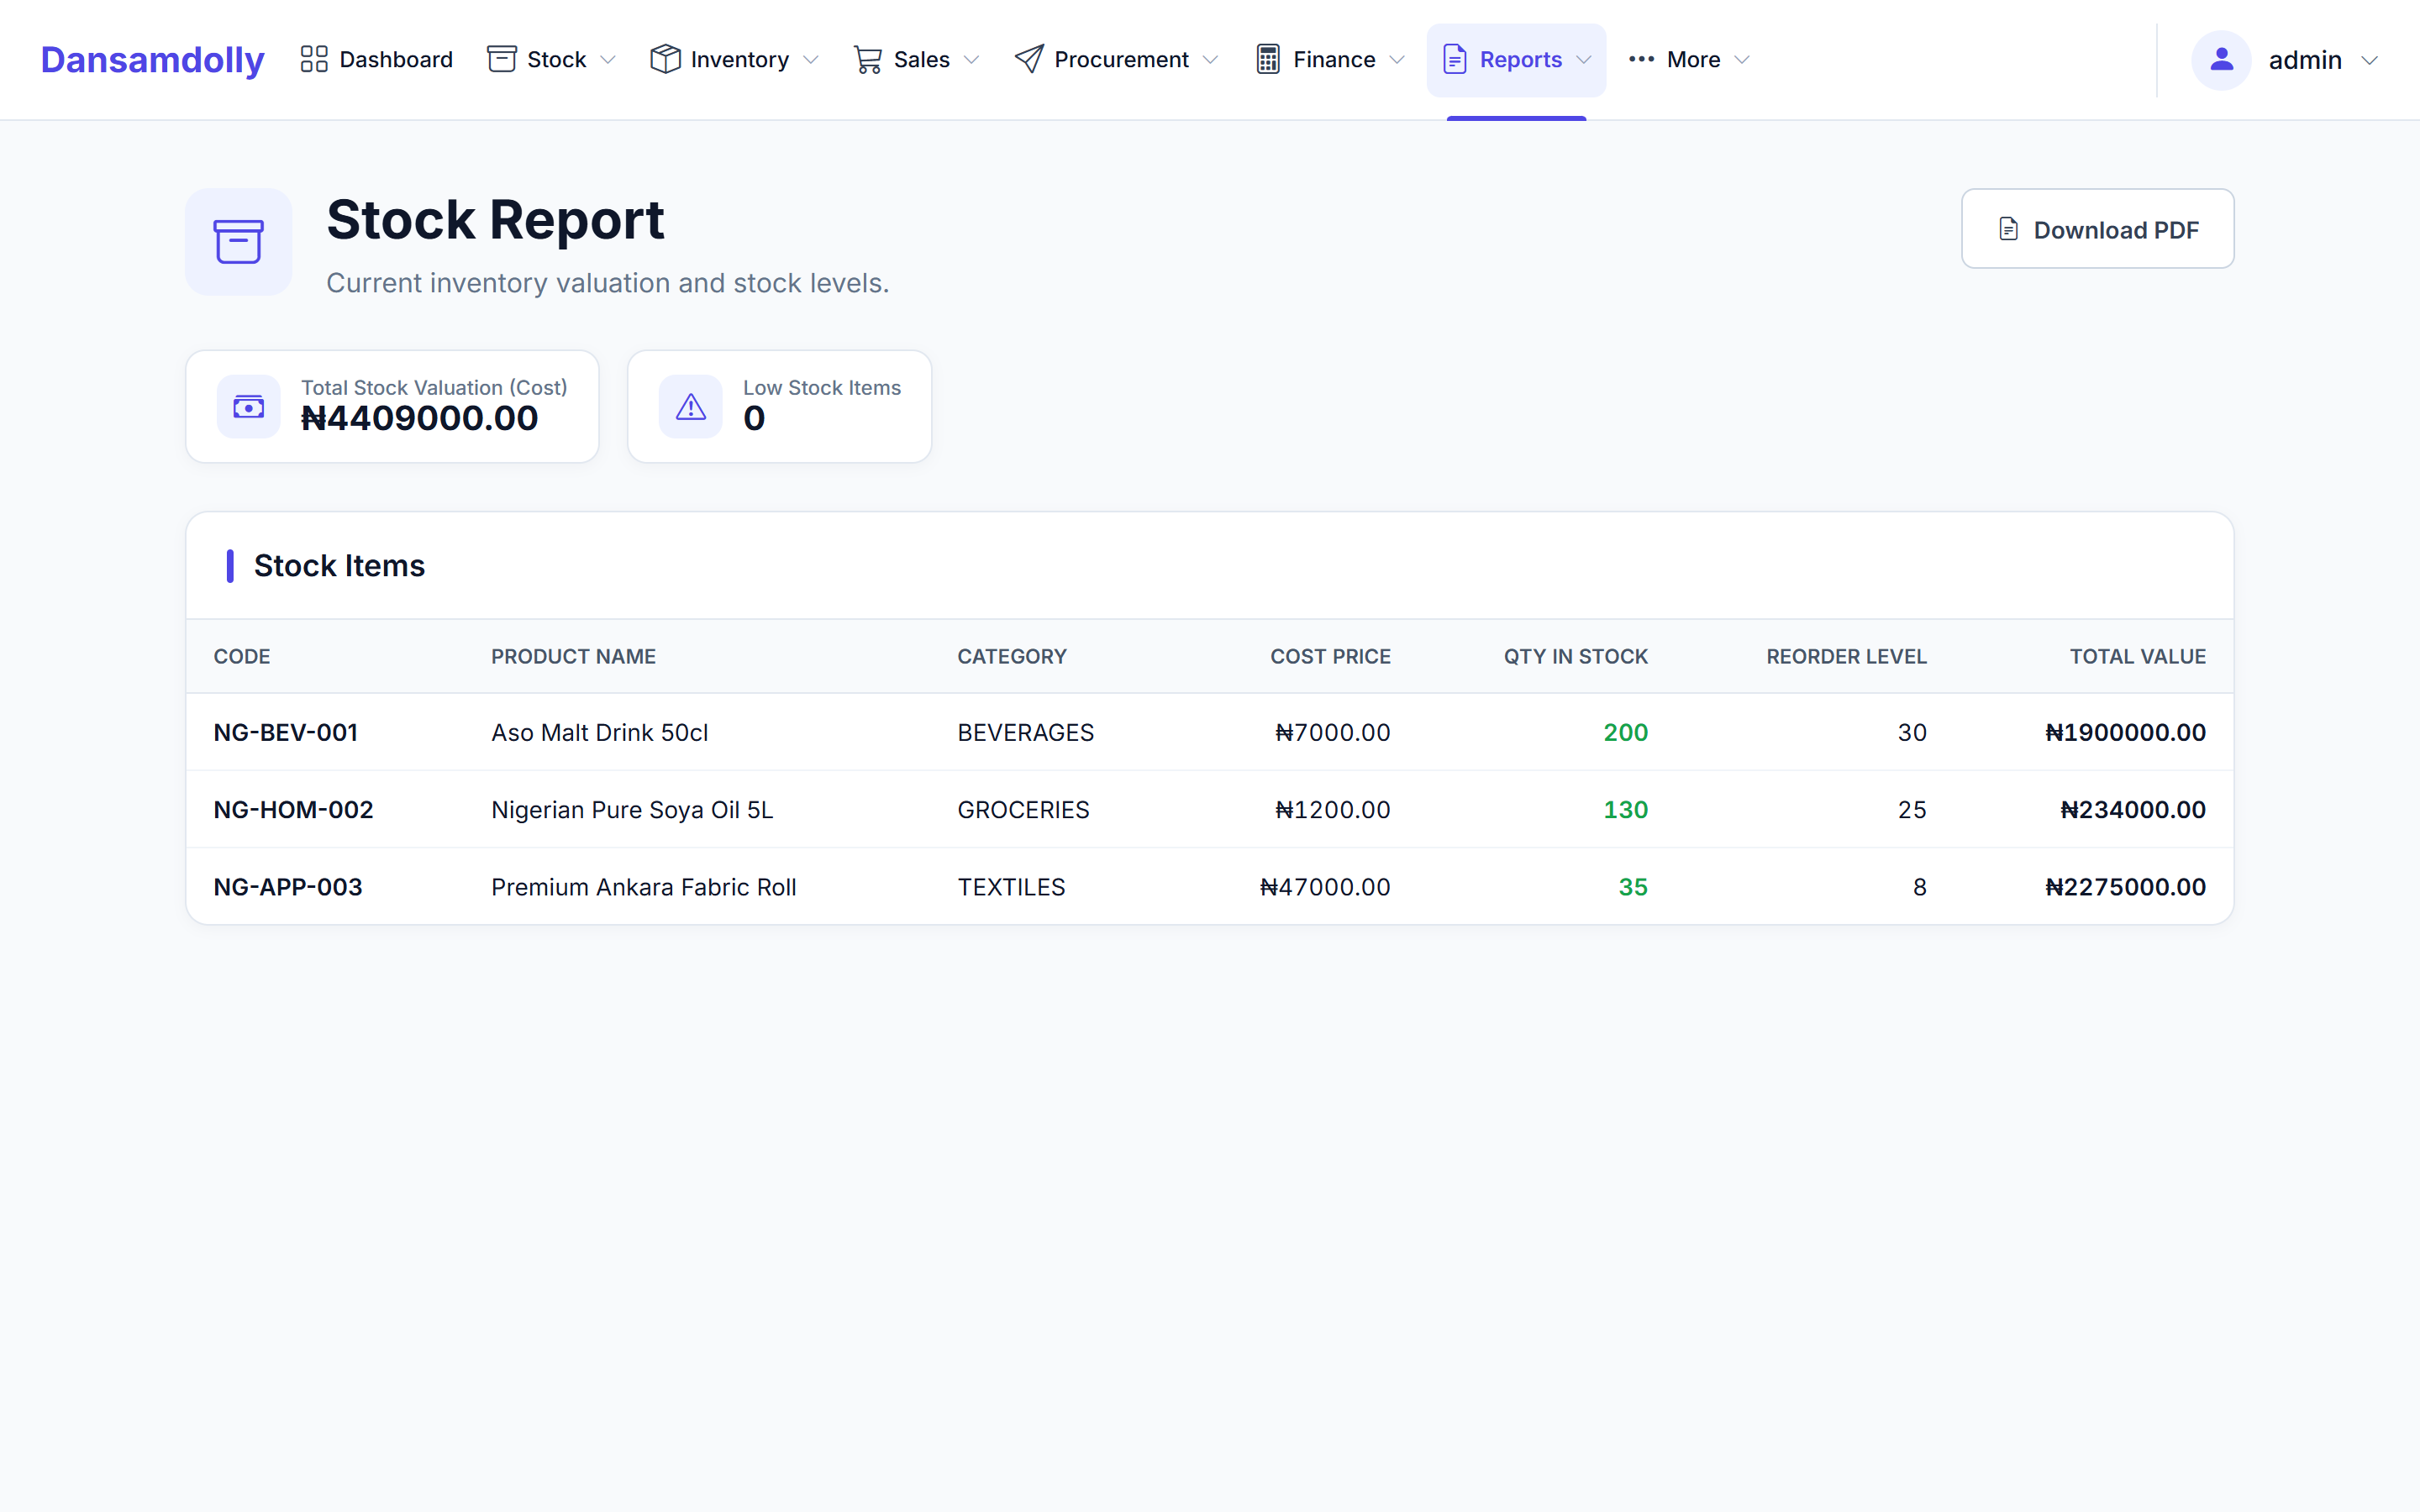This screenshot has height=1512, width=2420.
Task: Expand the Sales menu chevron
Action: coord(971,60)
